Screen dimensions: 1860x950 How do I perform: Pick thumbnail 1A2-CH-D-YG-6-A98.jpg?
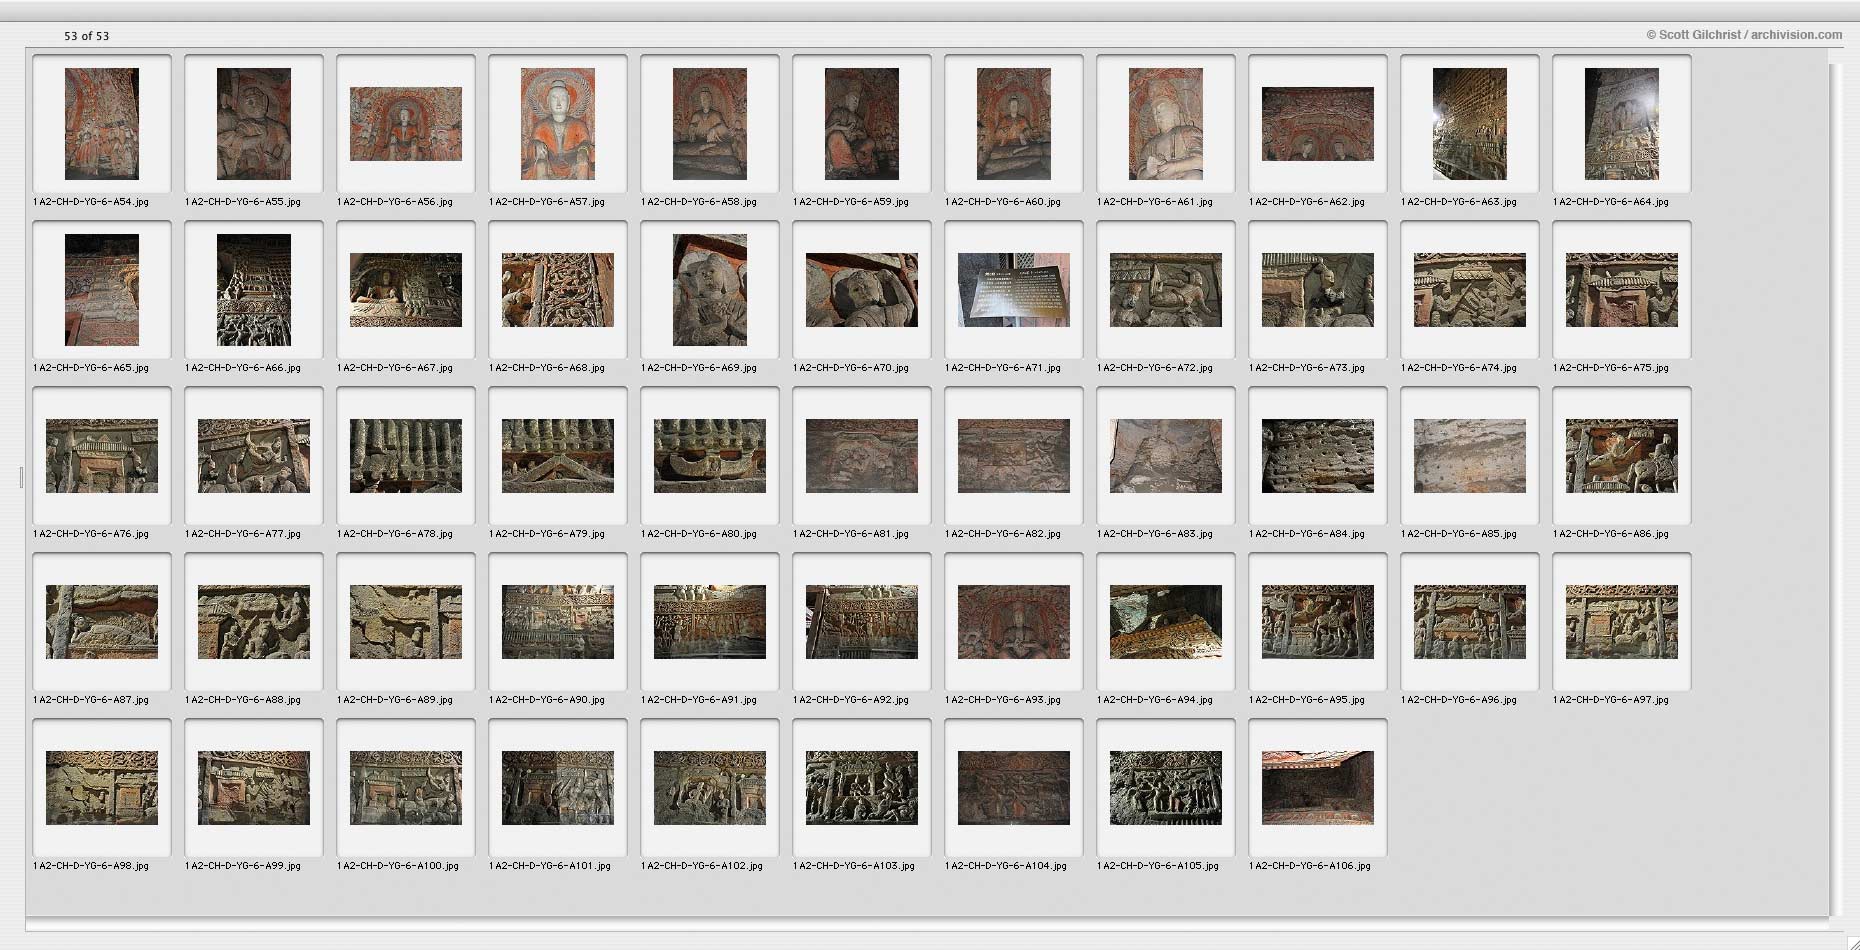click(102, 788)
